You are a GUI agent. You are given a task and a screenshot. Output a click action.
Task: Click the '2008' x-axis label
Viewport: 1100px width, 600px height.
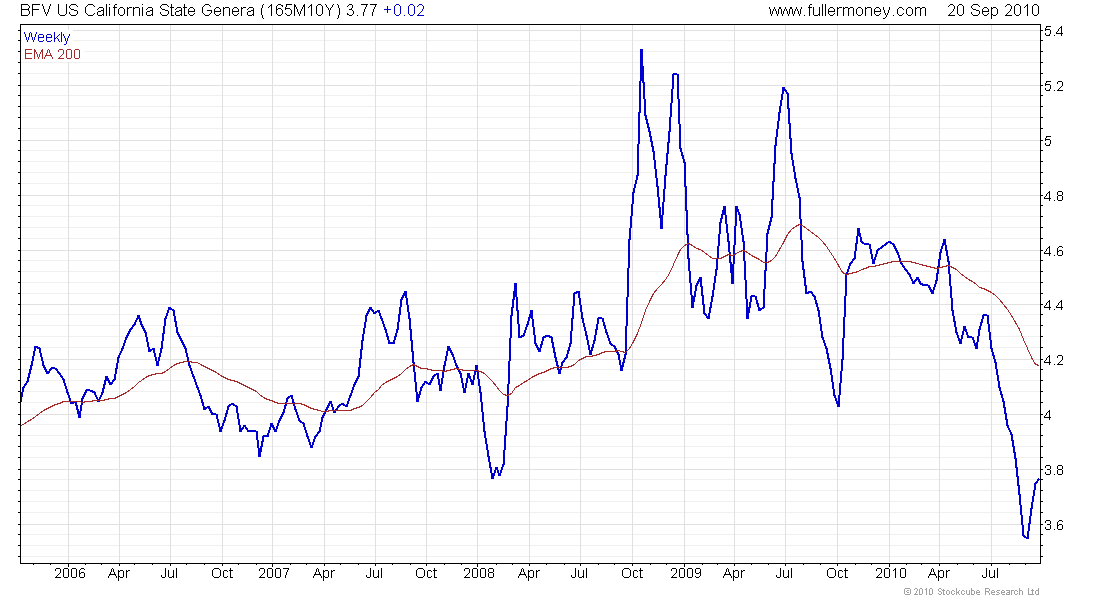pos(478,573)
